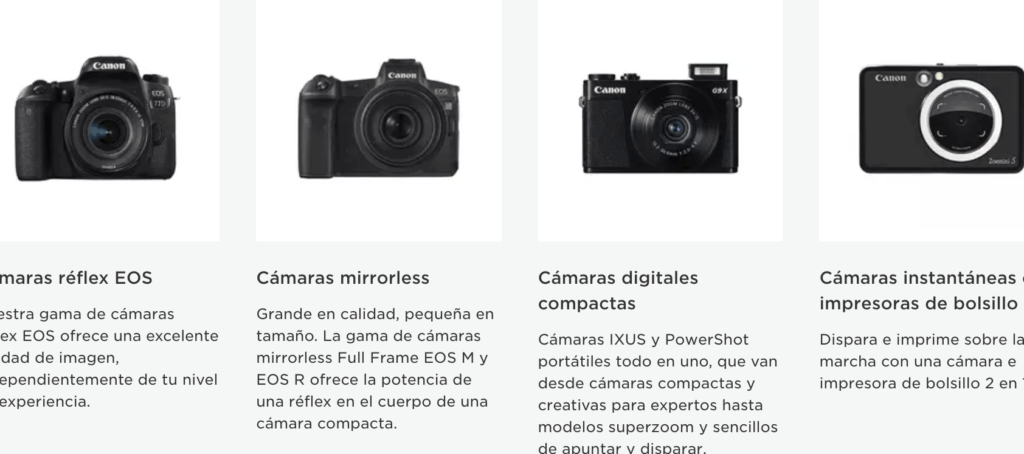Click the G9X label on the compact camera
The width and height of the screenshot is (1024, 454).
point(720,90)
